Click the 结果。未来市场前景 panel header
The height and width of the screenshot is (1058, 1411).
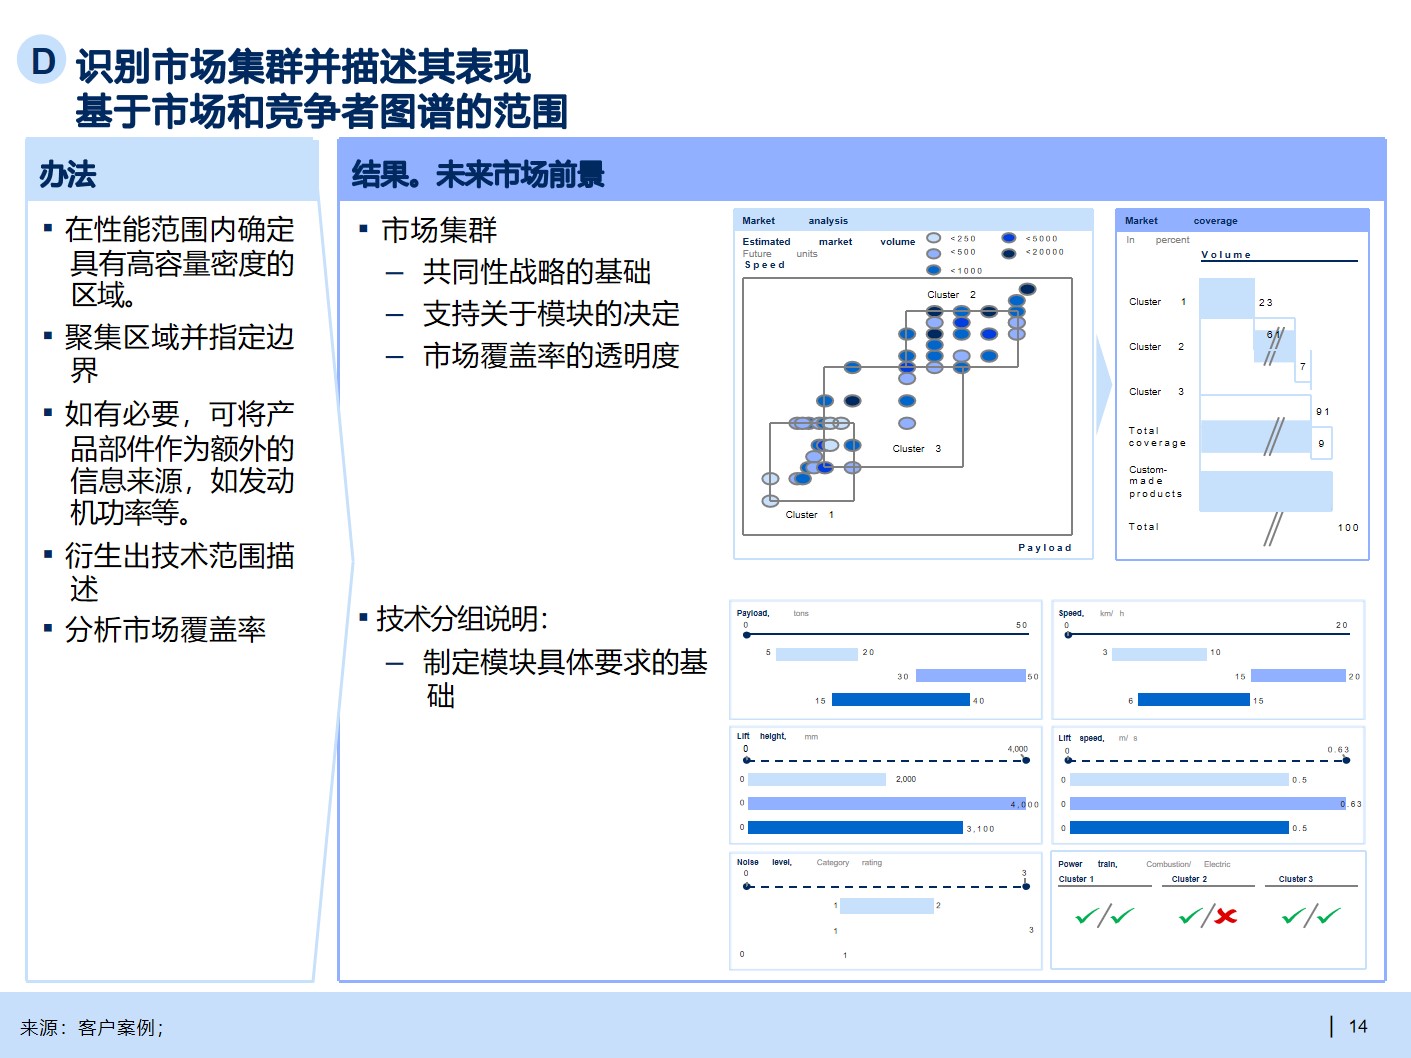click(861, 170)
